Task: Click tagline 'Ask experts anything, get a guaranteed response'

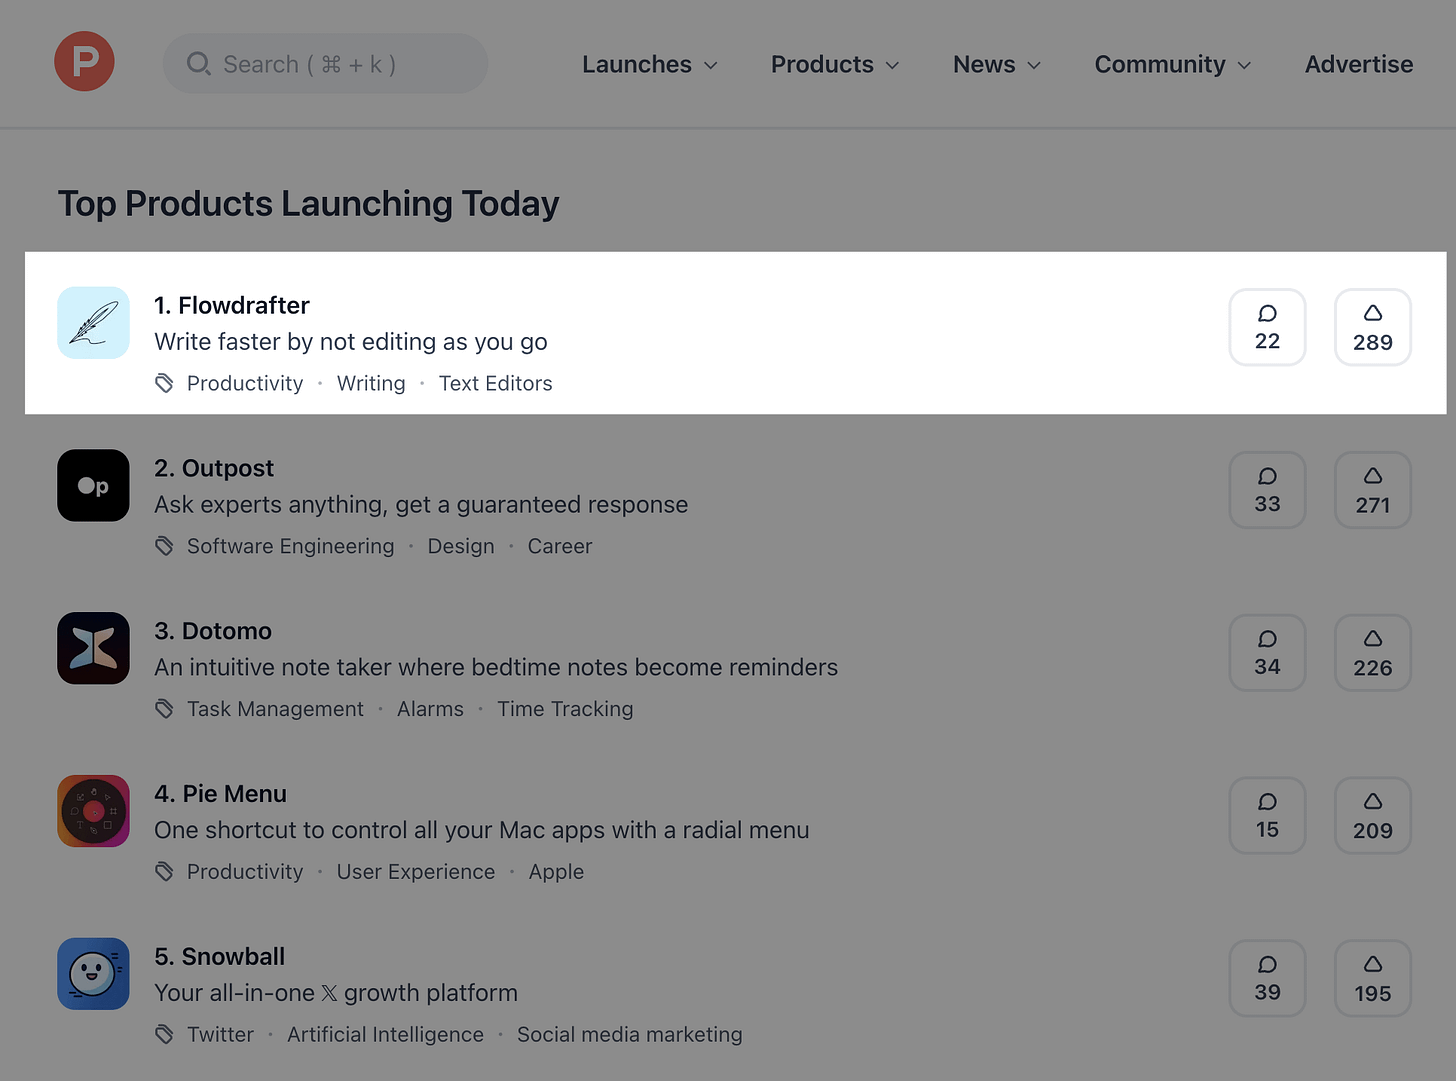Action: (421, 505)
